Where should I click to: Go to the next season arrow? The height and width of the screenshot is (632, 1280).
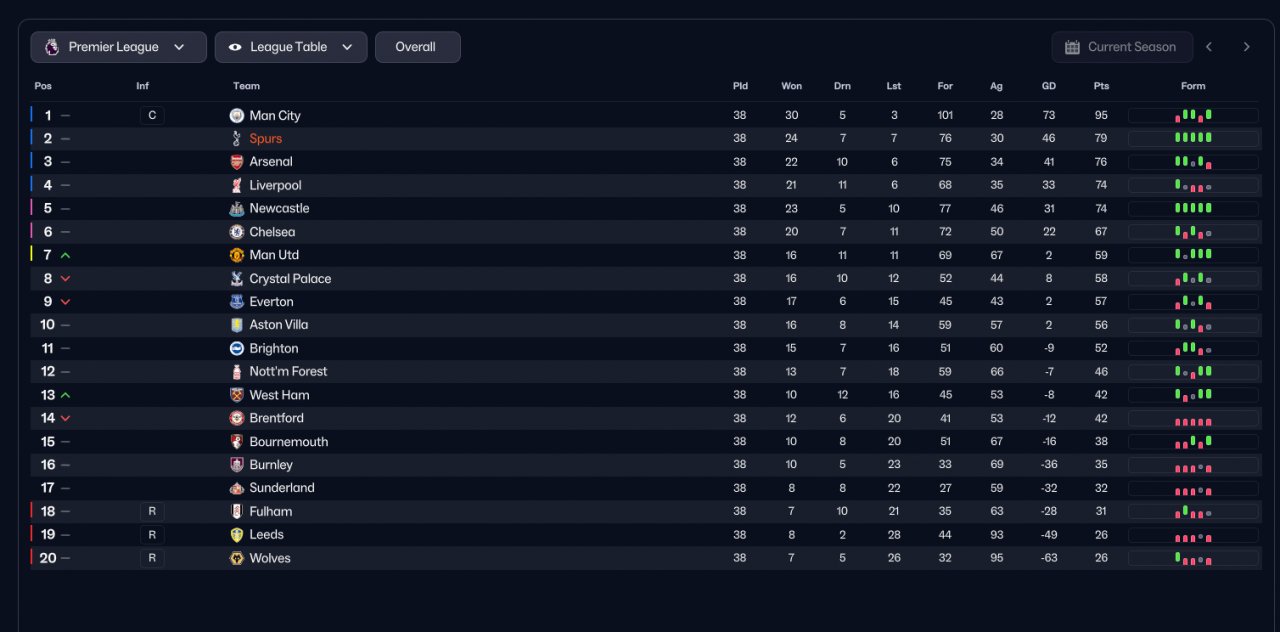[x=1246, y=47]
